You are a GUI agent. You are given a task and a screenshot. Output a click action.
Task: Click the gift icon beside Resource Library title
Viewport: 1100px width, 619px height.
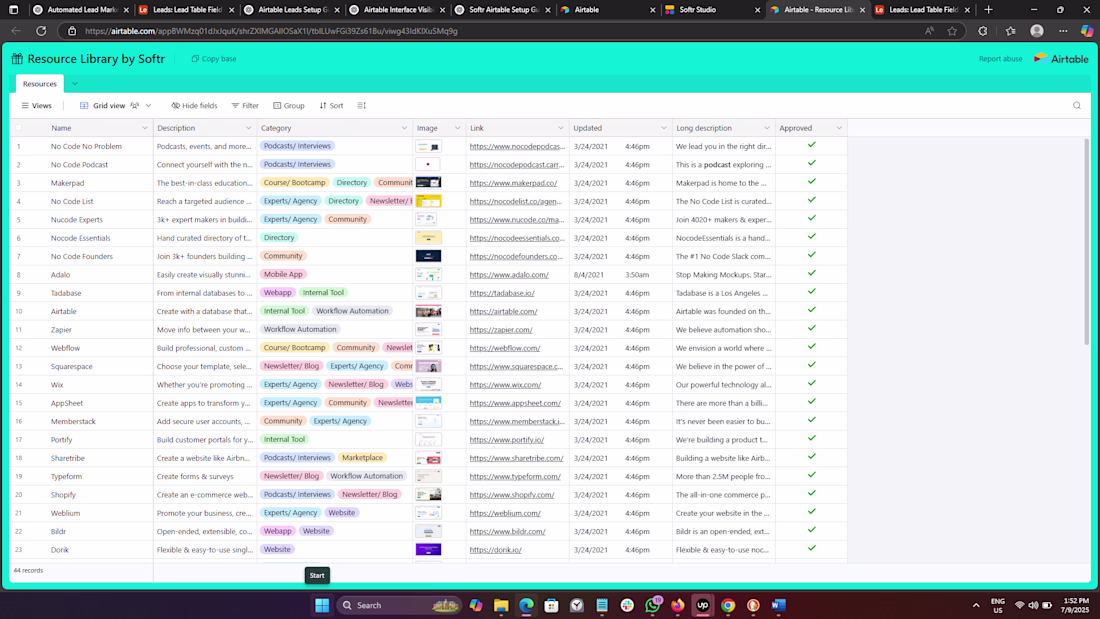[18, 59]
